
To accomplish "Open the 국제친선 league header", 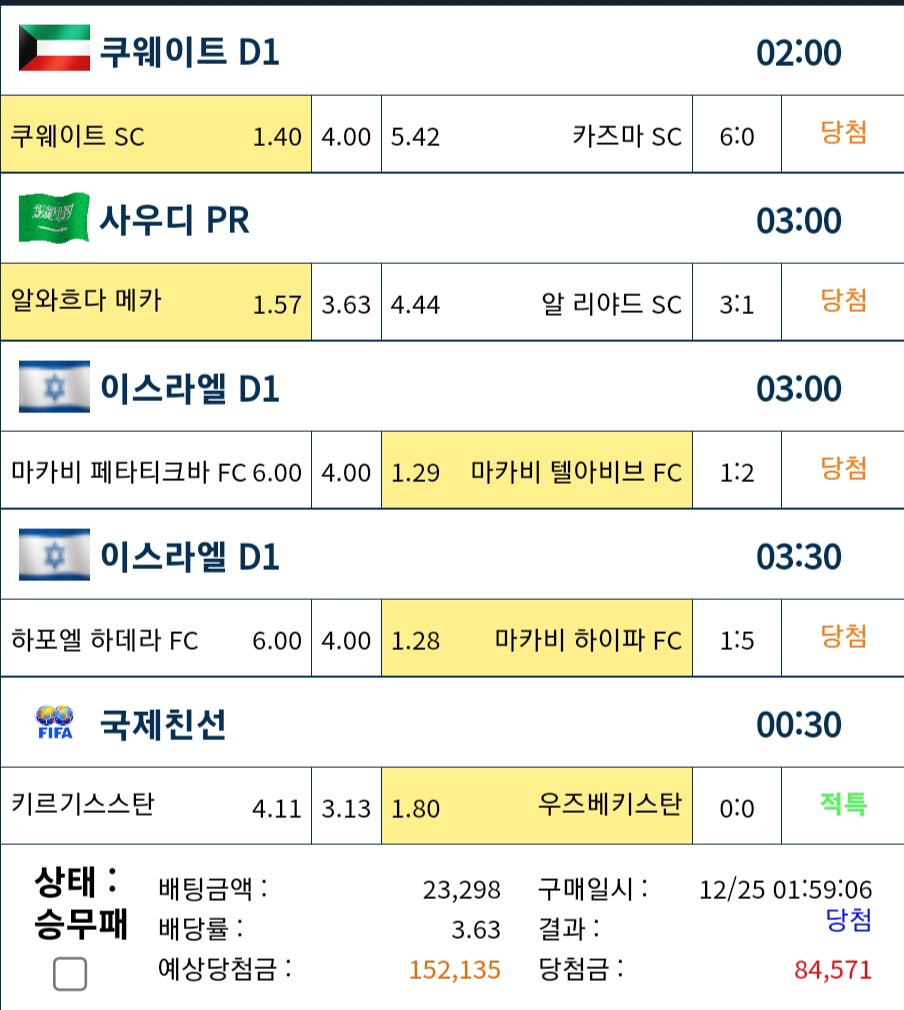I will pyautogui.click(x=452, y=722).
